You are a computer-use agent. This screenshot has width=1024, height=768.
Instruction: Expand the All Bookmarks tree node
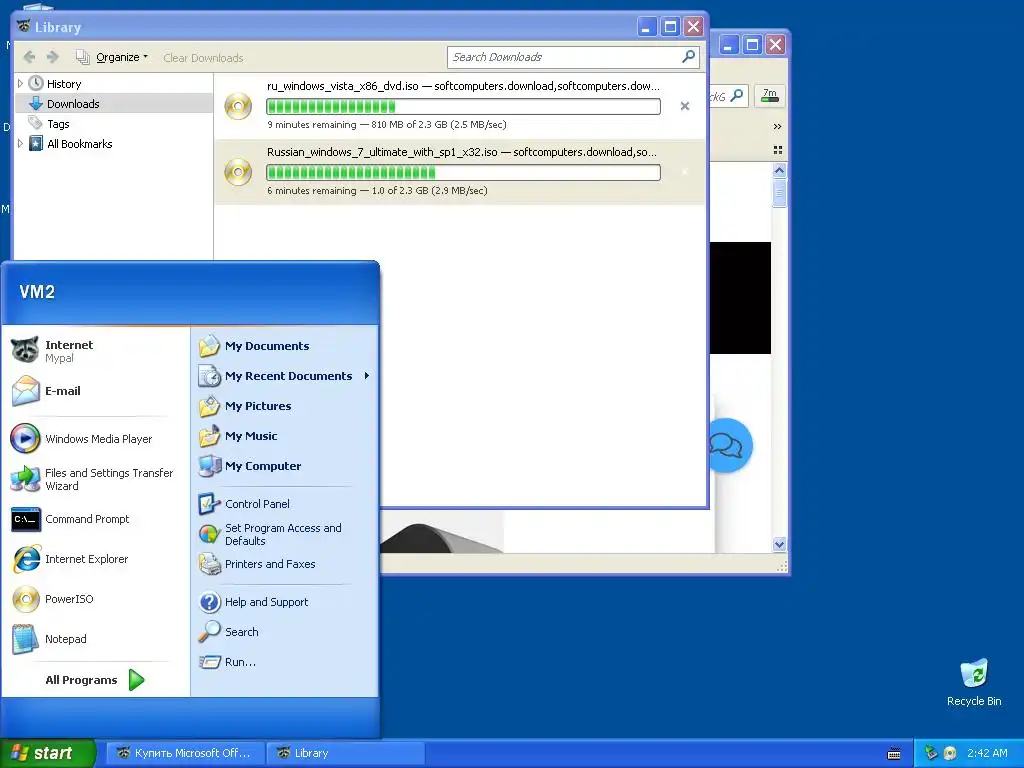[20, 144]
